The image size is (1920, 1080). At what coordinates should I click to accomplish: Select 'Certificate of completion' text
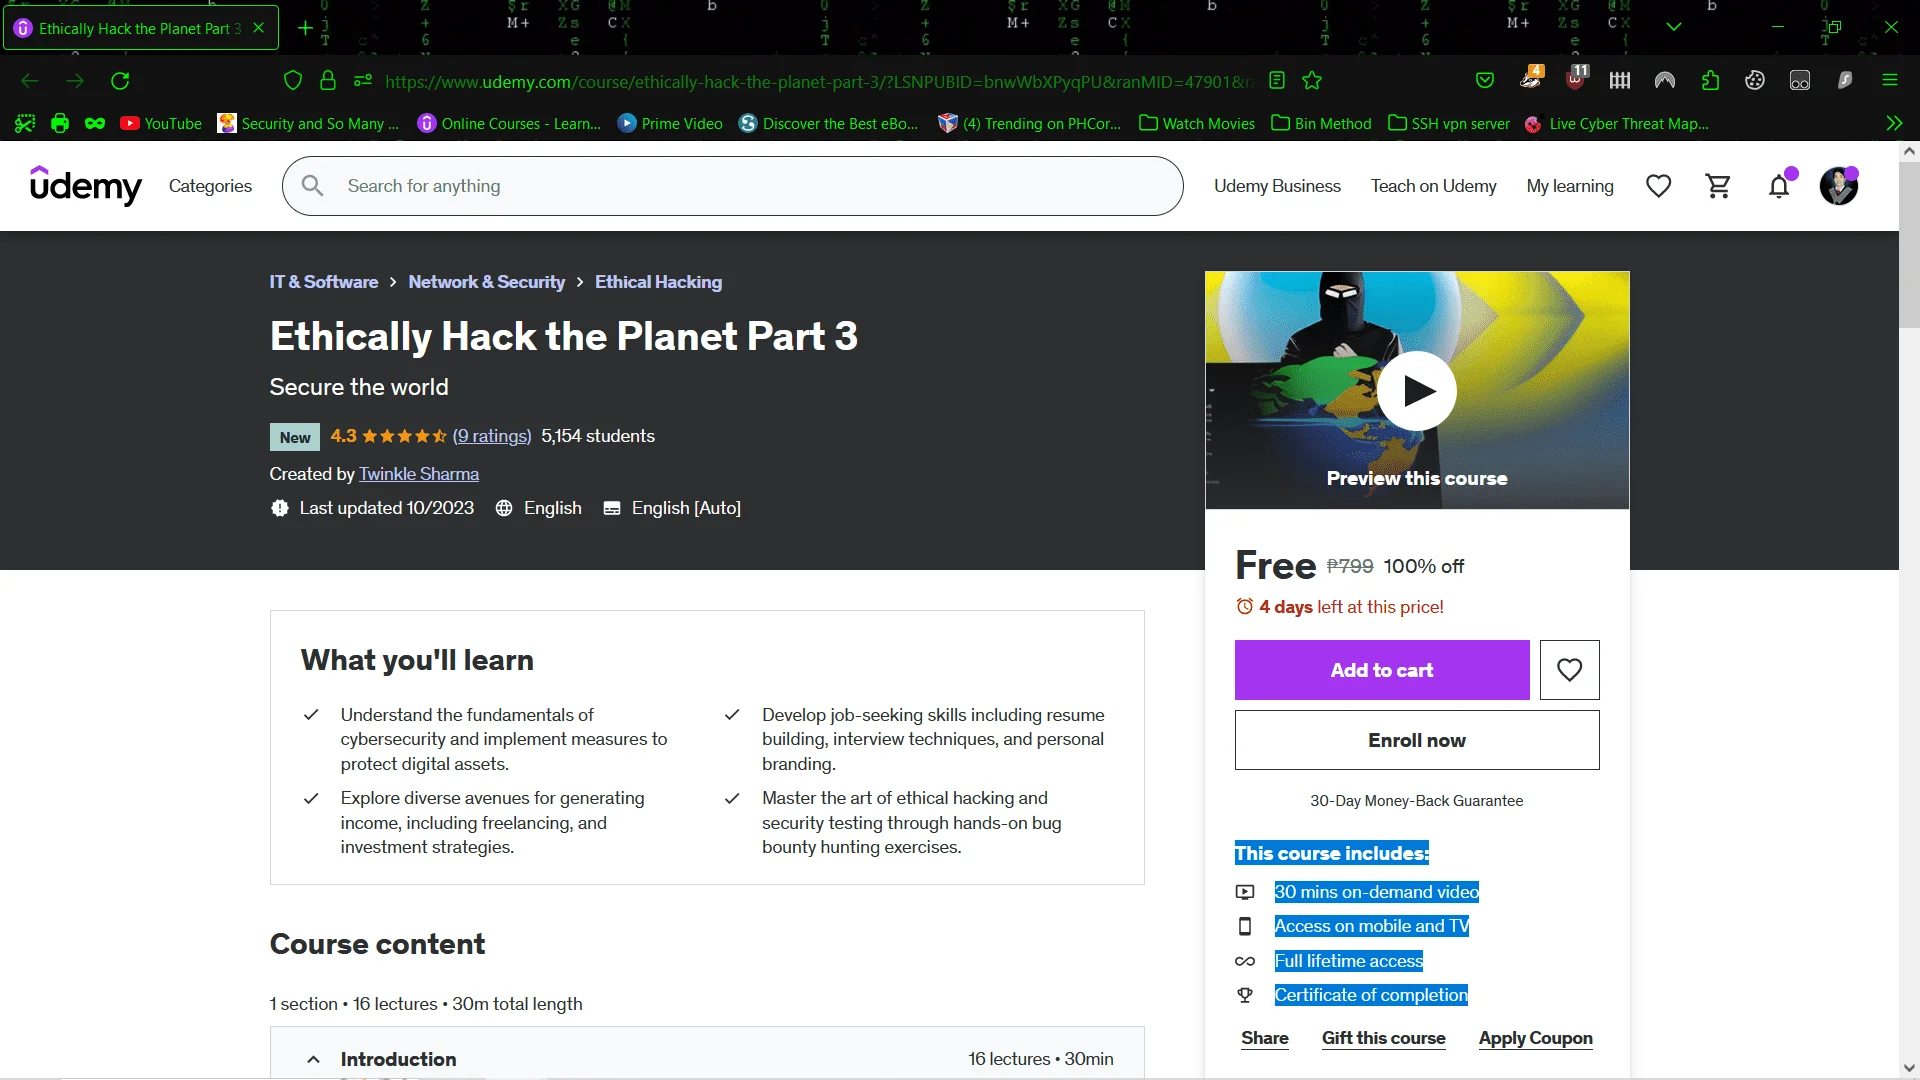[1371, 995]
